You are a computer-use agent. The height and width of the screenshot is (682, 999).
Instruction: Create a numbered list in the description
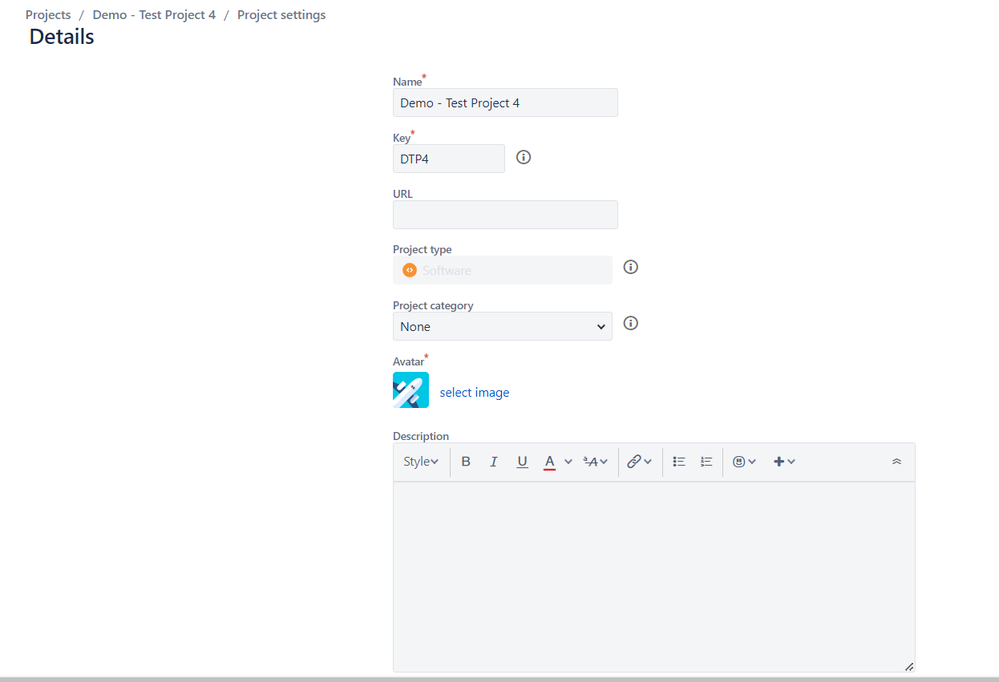[x=706, y=461]
